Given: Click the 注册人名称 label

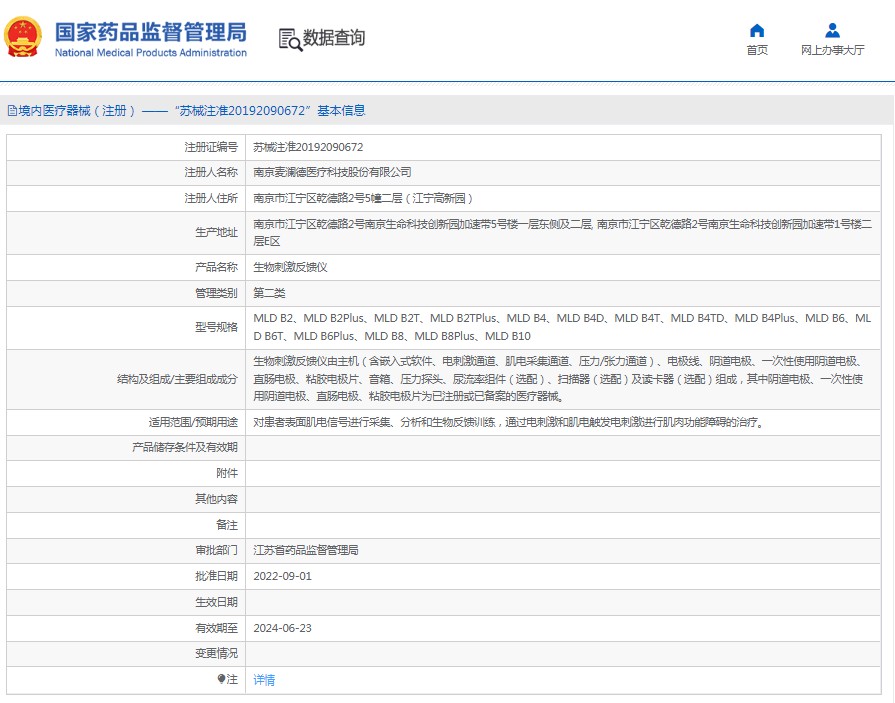Looking at the screenshot, I should coord(211,172).
